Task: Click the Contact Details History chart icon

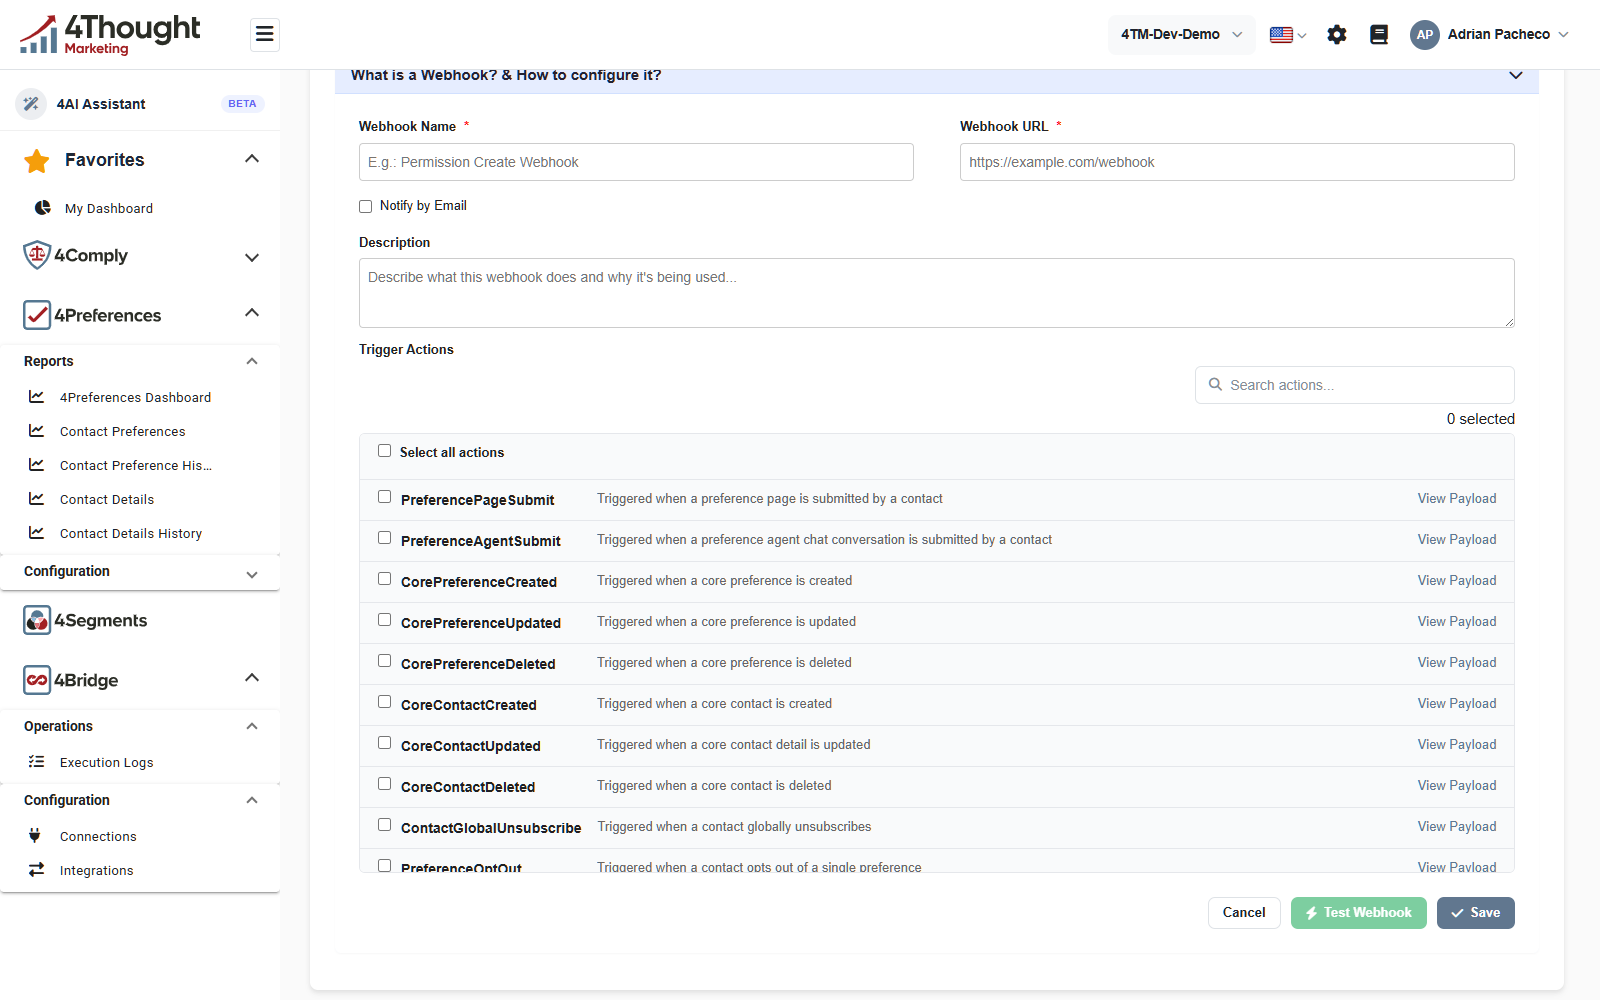Action: pos(37,533)
